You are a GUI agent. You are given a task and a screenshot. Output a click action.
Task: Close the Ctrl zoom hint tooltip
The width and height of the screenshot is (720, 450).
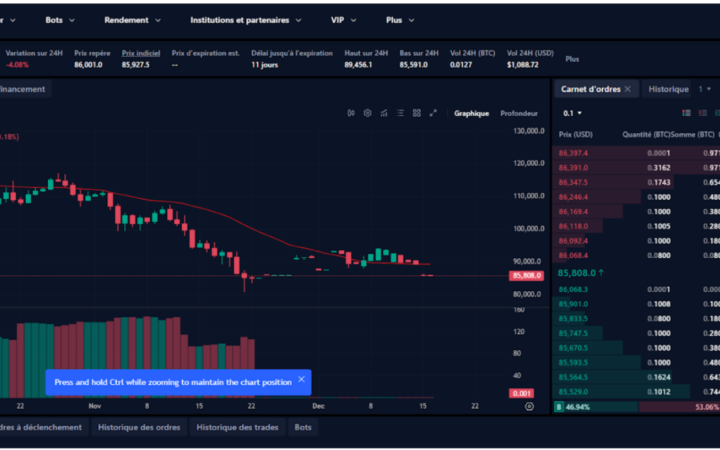[x=301, y=380]
